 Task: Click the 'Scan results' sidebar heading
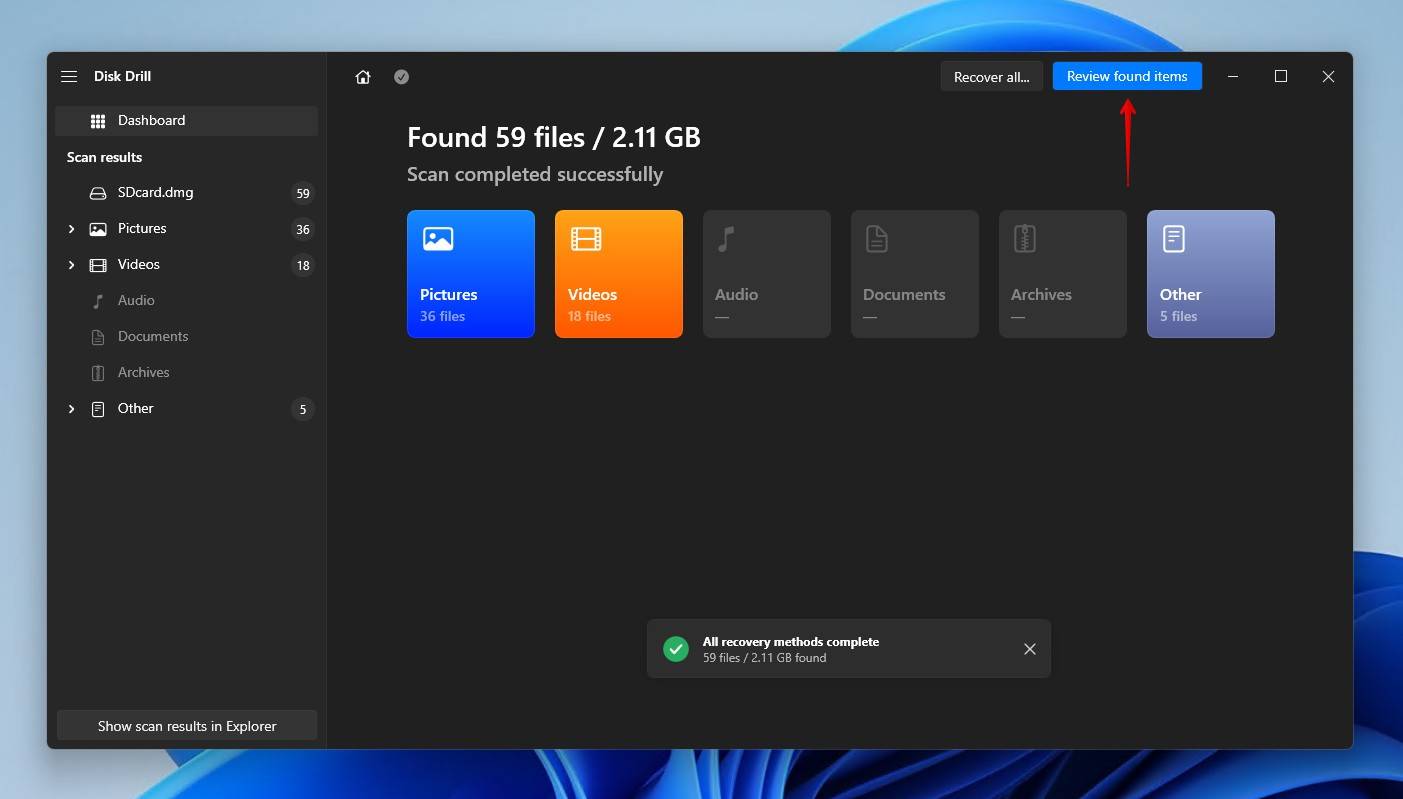104,157
